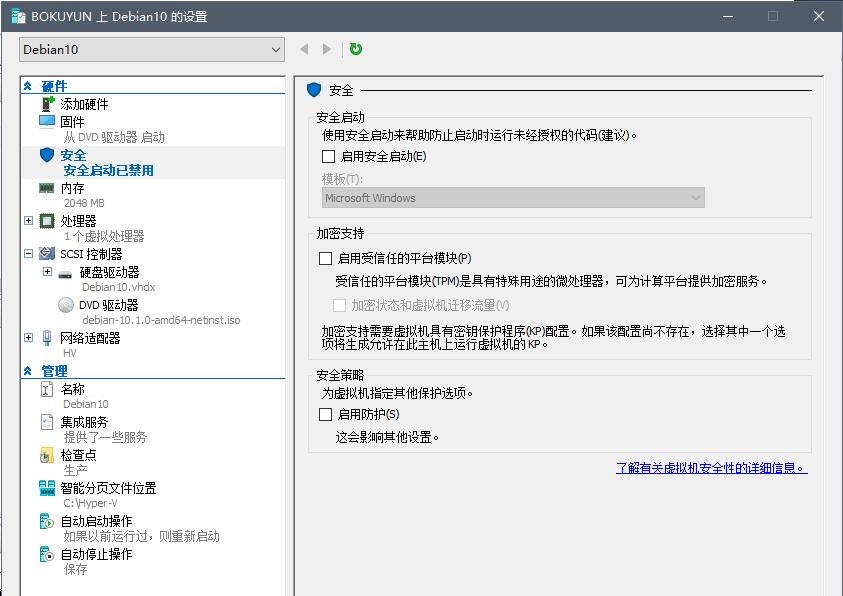843x596 pixels.
Task: Click the DVD drive (DVD 驱动器) disc icon
Action: point(66,305)
